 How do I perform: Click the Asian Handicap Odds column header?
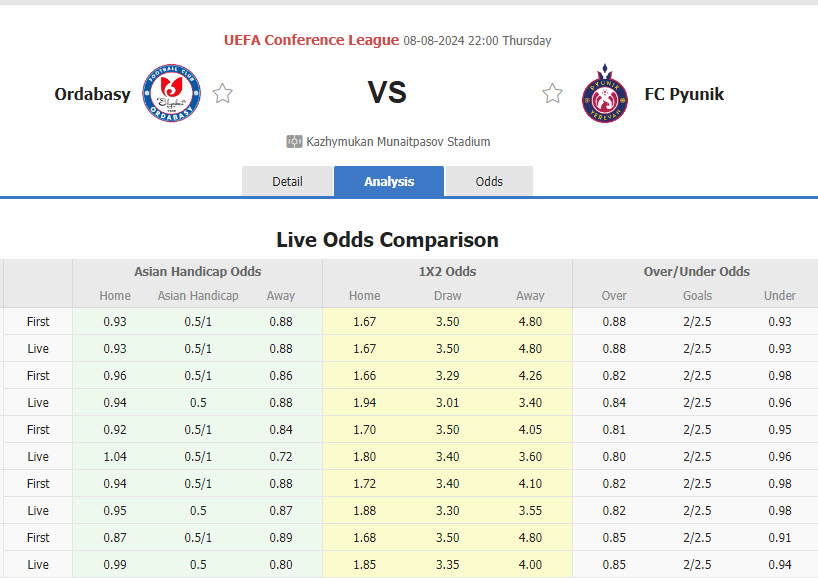[198, 271]
